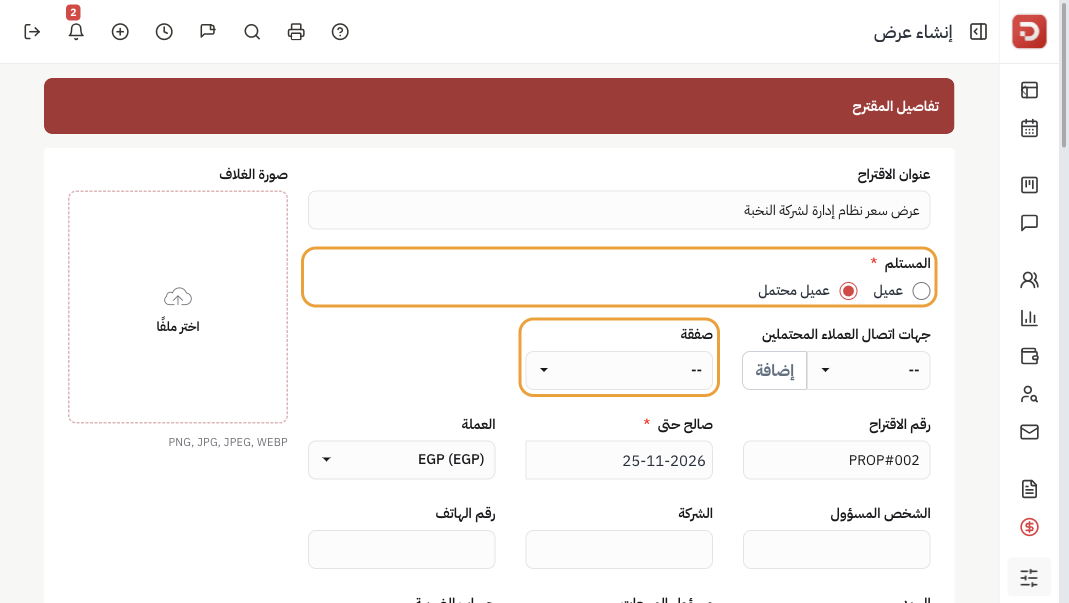Image resolution: width=1069 pixels, height=603 pixels.
Task: Open the العملة EGP dropdown
Action: [402, 460]
